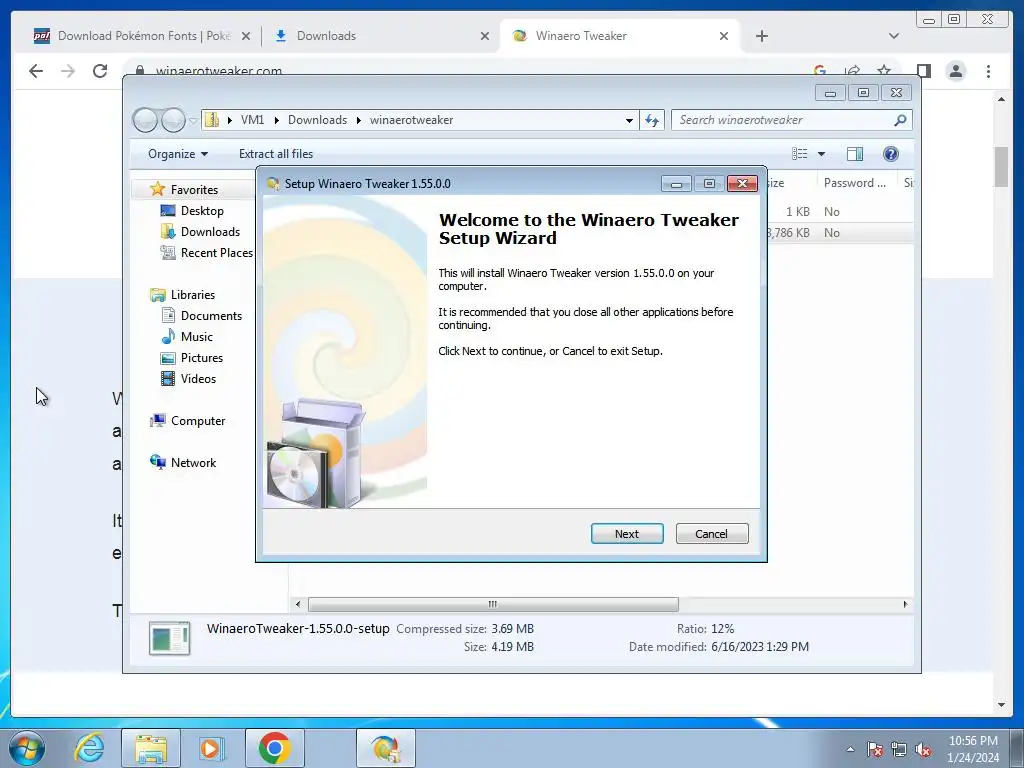Switch to Chrome from taskbar

[274, 748]
